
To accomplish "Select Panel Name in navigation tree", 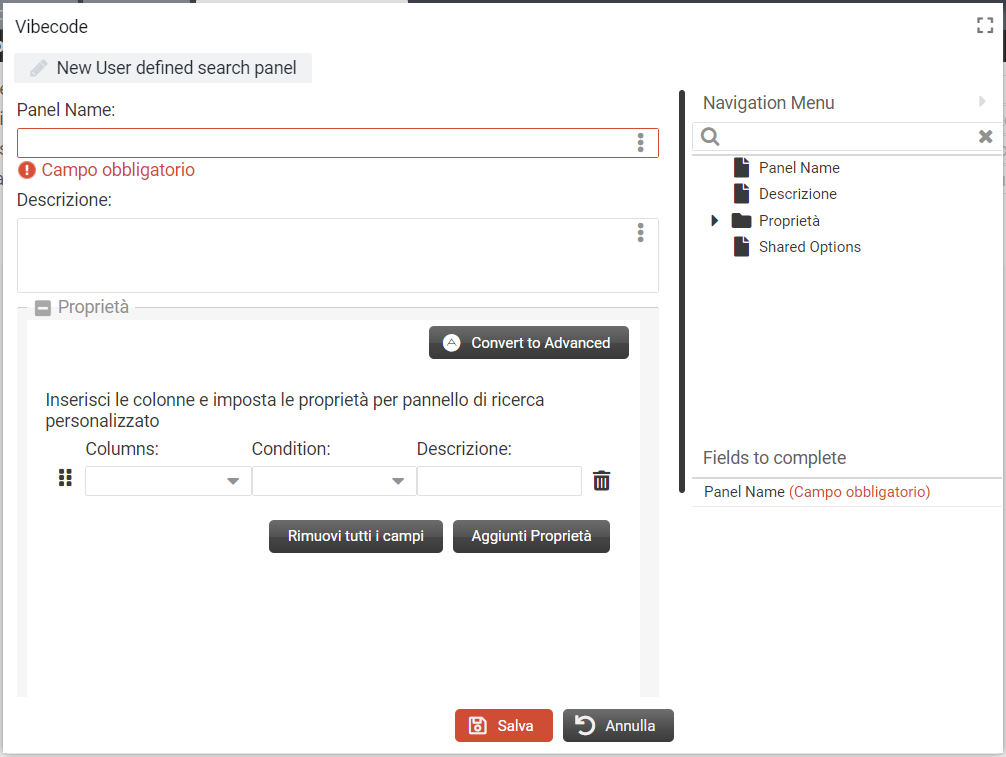I will tap(798, 168).
